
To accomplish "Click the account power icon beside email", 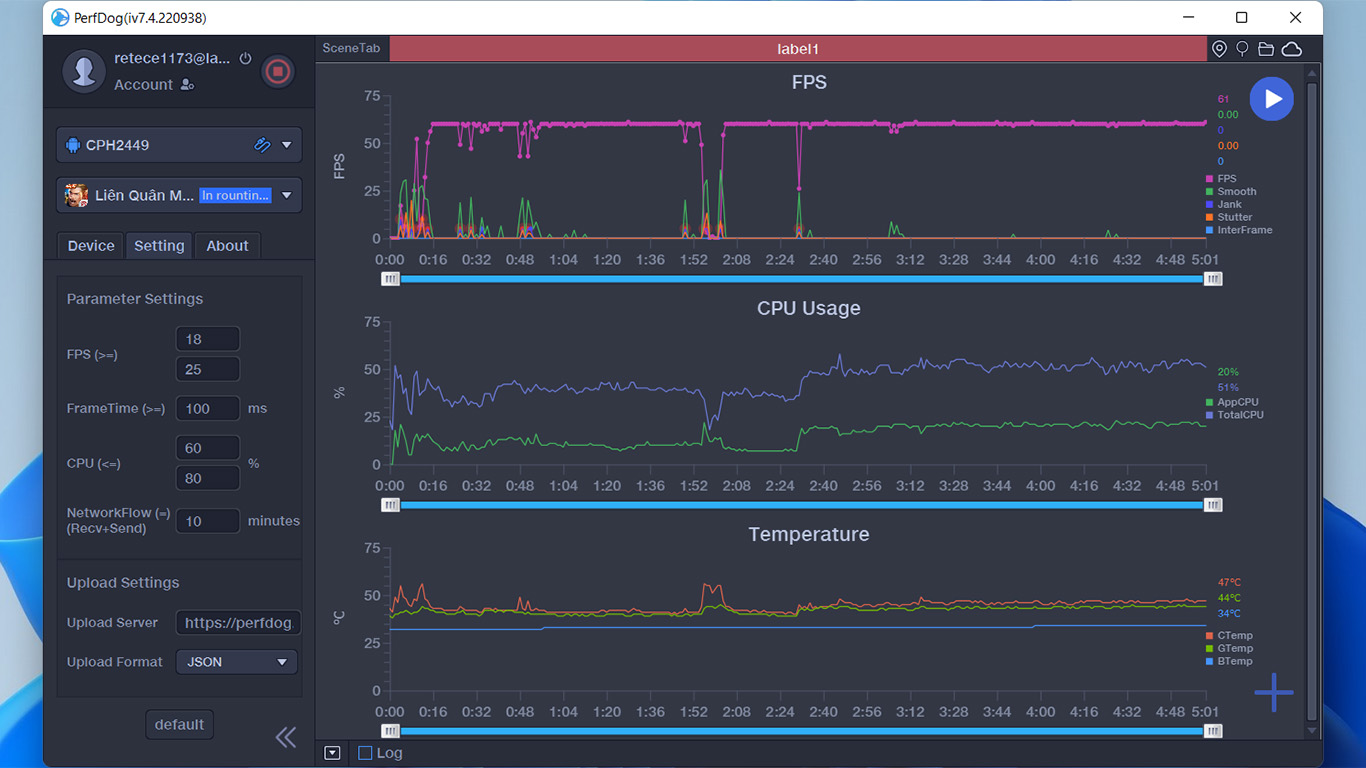I will click(245, 59).
